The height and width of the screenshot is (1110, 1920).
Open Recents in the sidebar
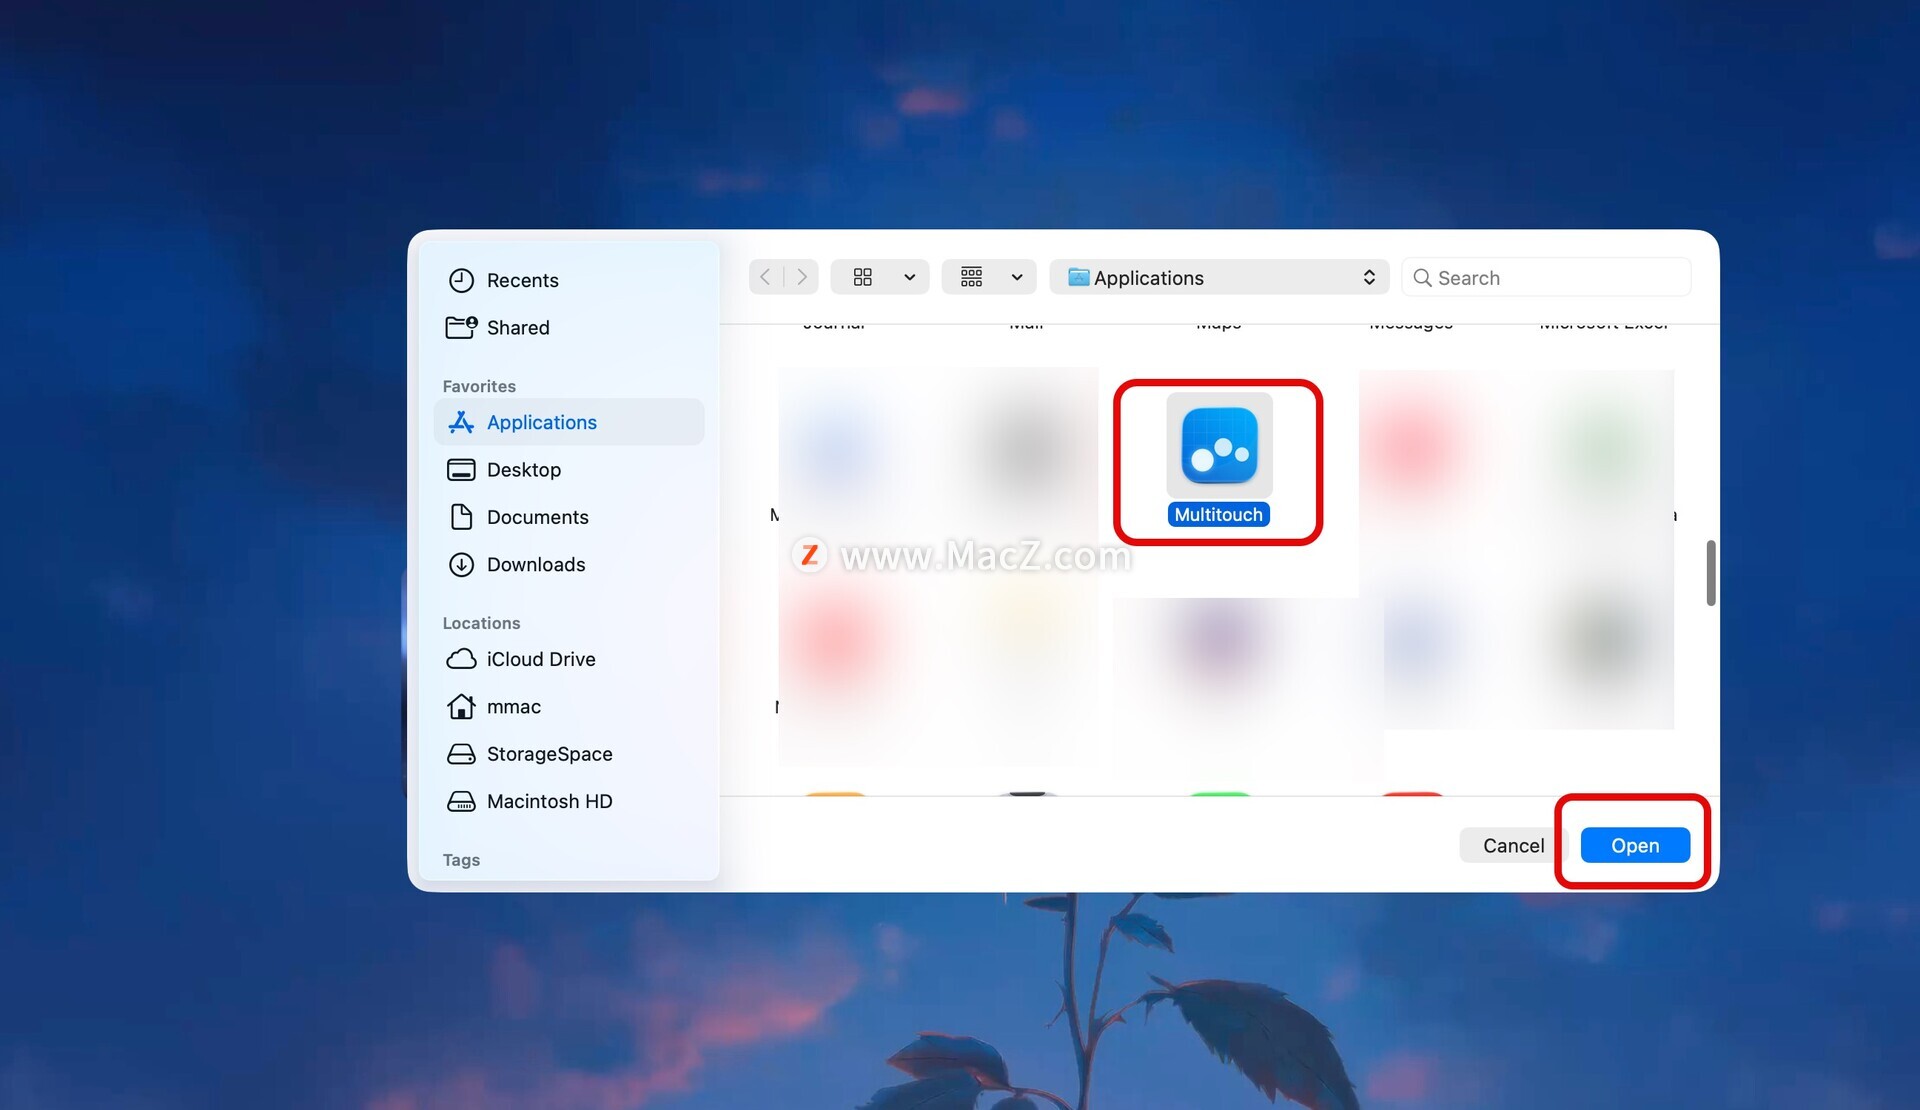pyautogui.click(x=569, y=280)
